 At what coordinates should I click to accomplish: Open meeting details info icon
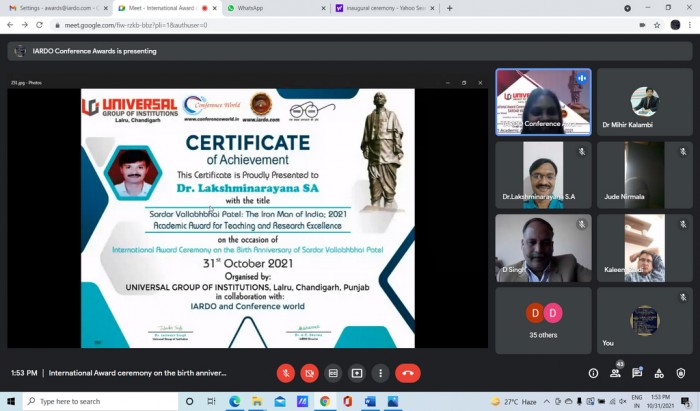click(593, 373)
